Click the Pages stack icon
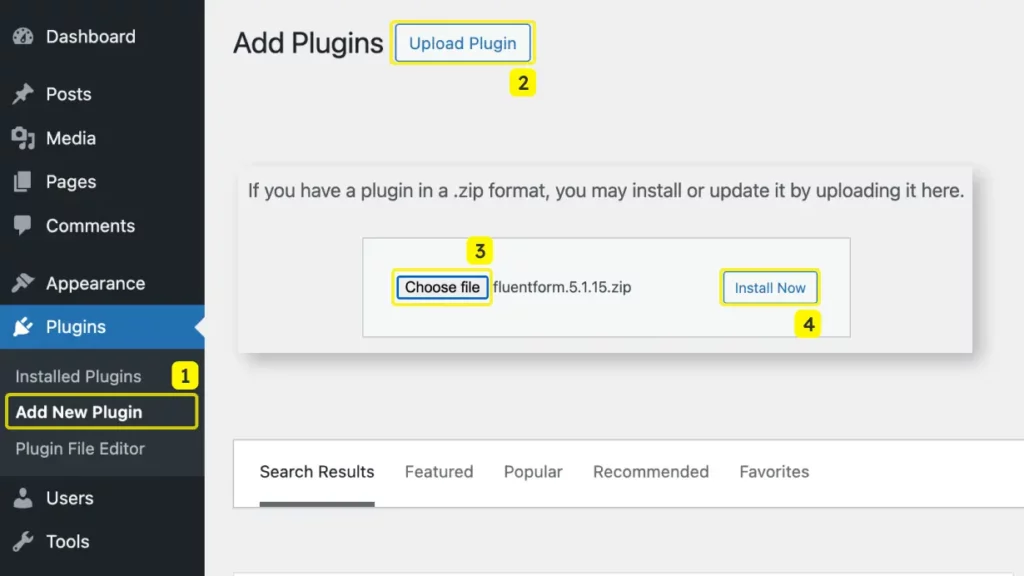Image resolution: width=1024 pixels, height=576 pixels. tap(23, 182)
